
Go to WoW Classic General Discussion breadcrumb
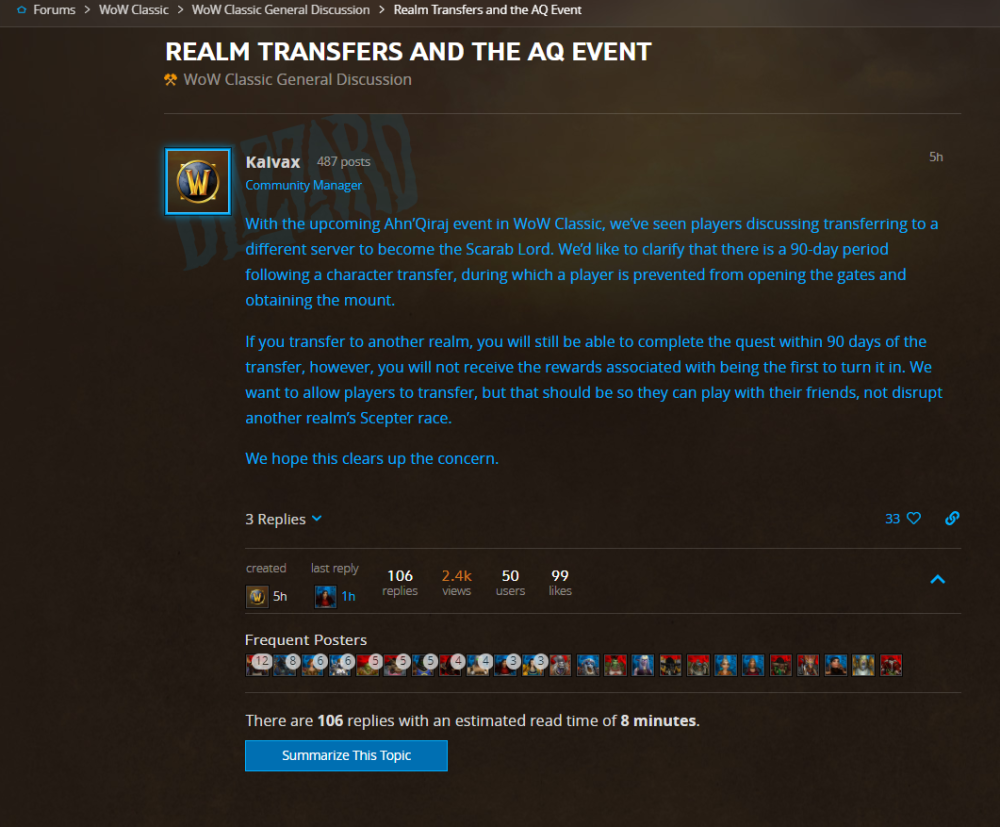tap(281, 10)
